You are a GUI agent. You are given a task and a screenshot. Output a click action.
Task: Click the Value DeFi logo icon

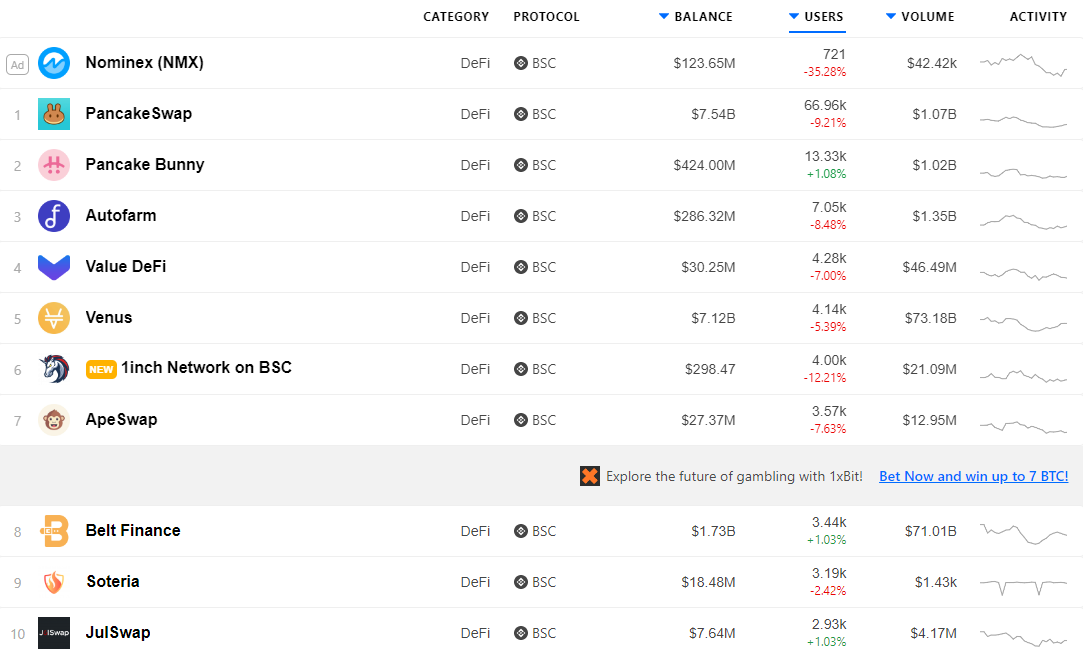(54, 267)
